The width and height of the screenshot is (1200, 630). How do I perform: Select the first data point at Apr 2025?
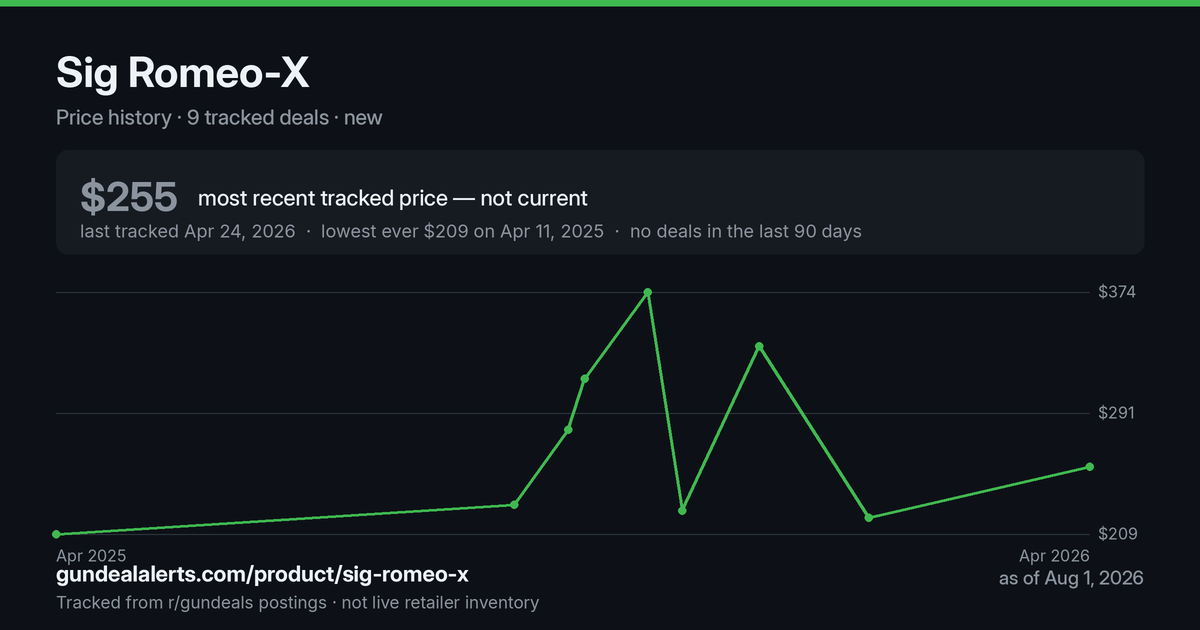56,534
